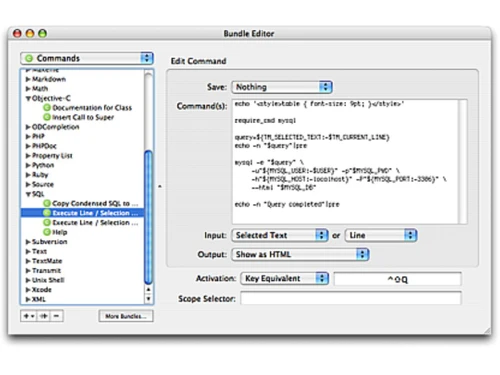Screen dimensions: 500x375
Task: Open the Input Selected Text dropdown
Action: click(280, 236)
